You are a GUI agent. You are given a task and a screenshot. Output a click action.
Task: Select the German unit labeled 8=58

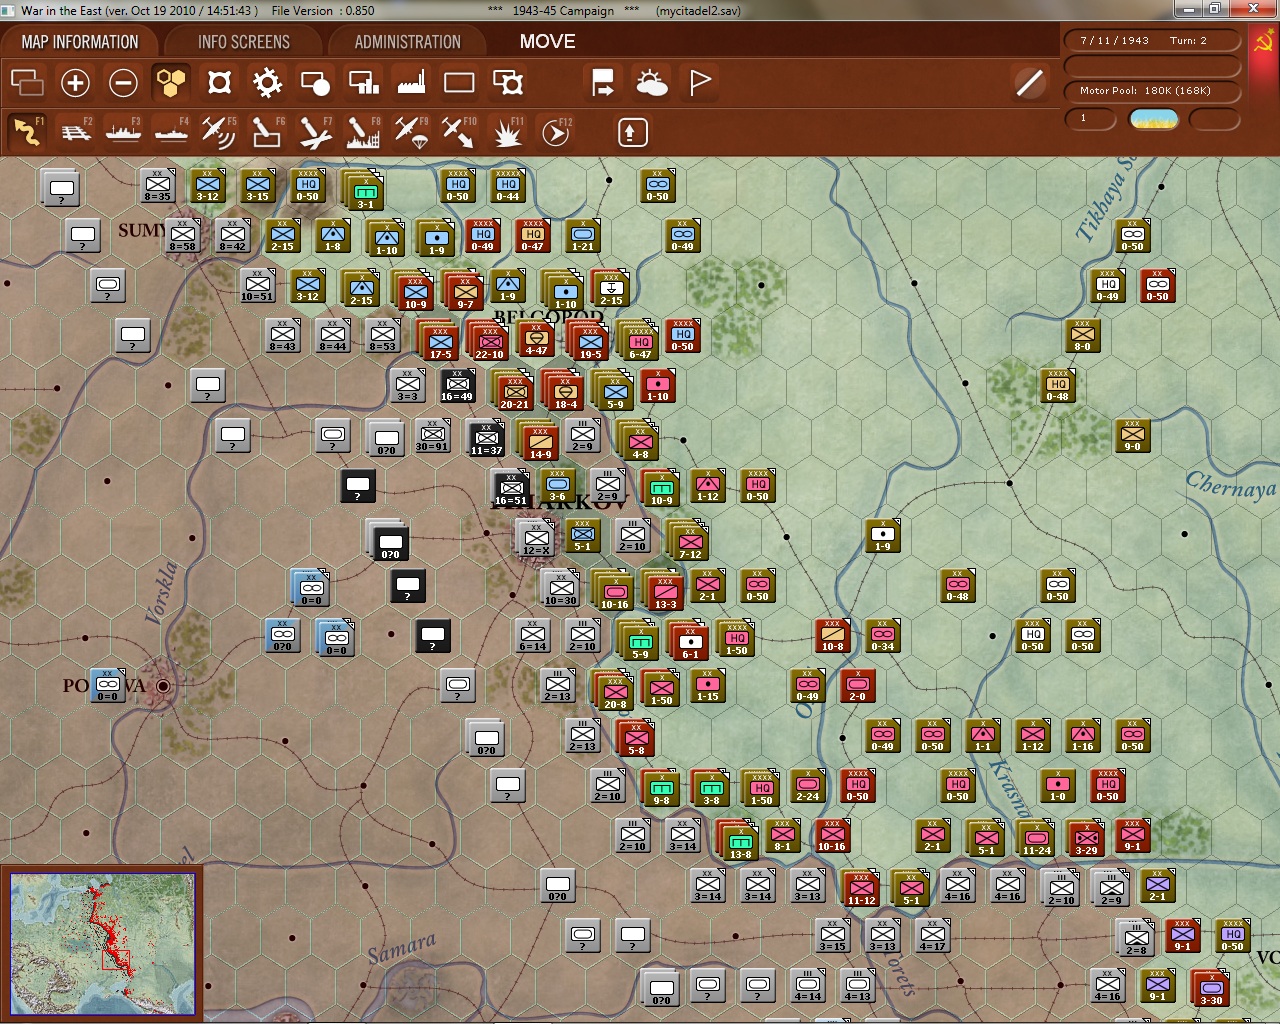(182, 235)
